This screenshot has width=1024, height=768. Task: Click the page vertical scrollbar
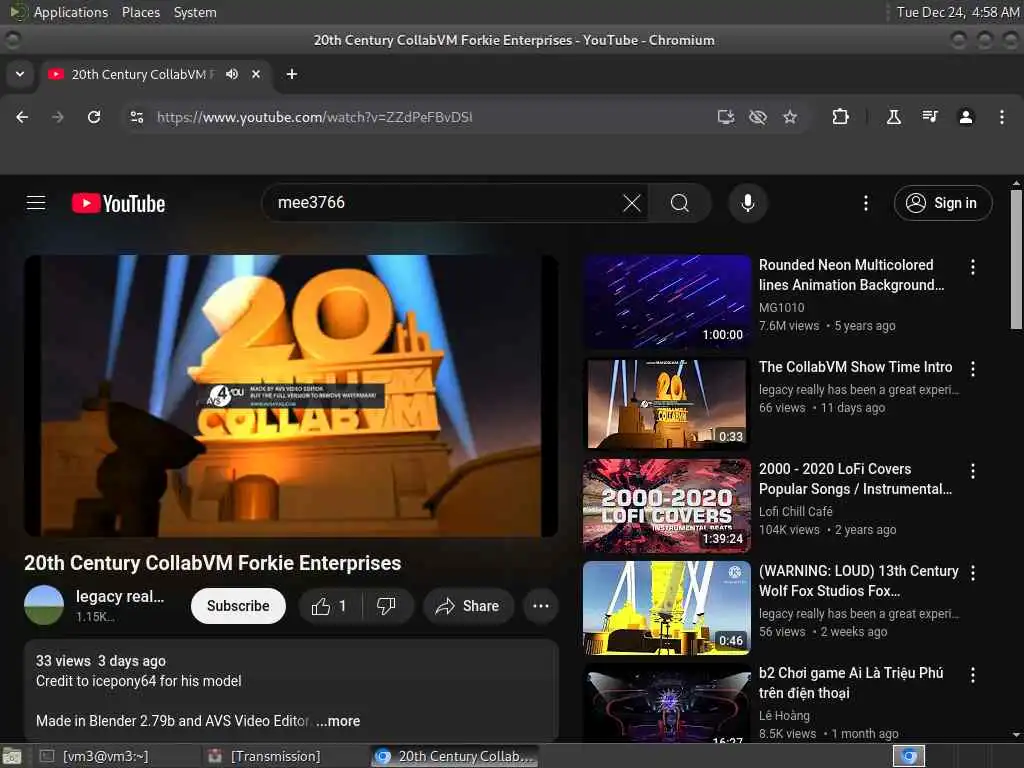1016,259
